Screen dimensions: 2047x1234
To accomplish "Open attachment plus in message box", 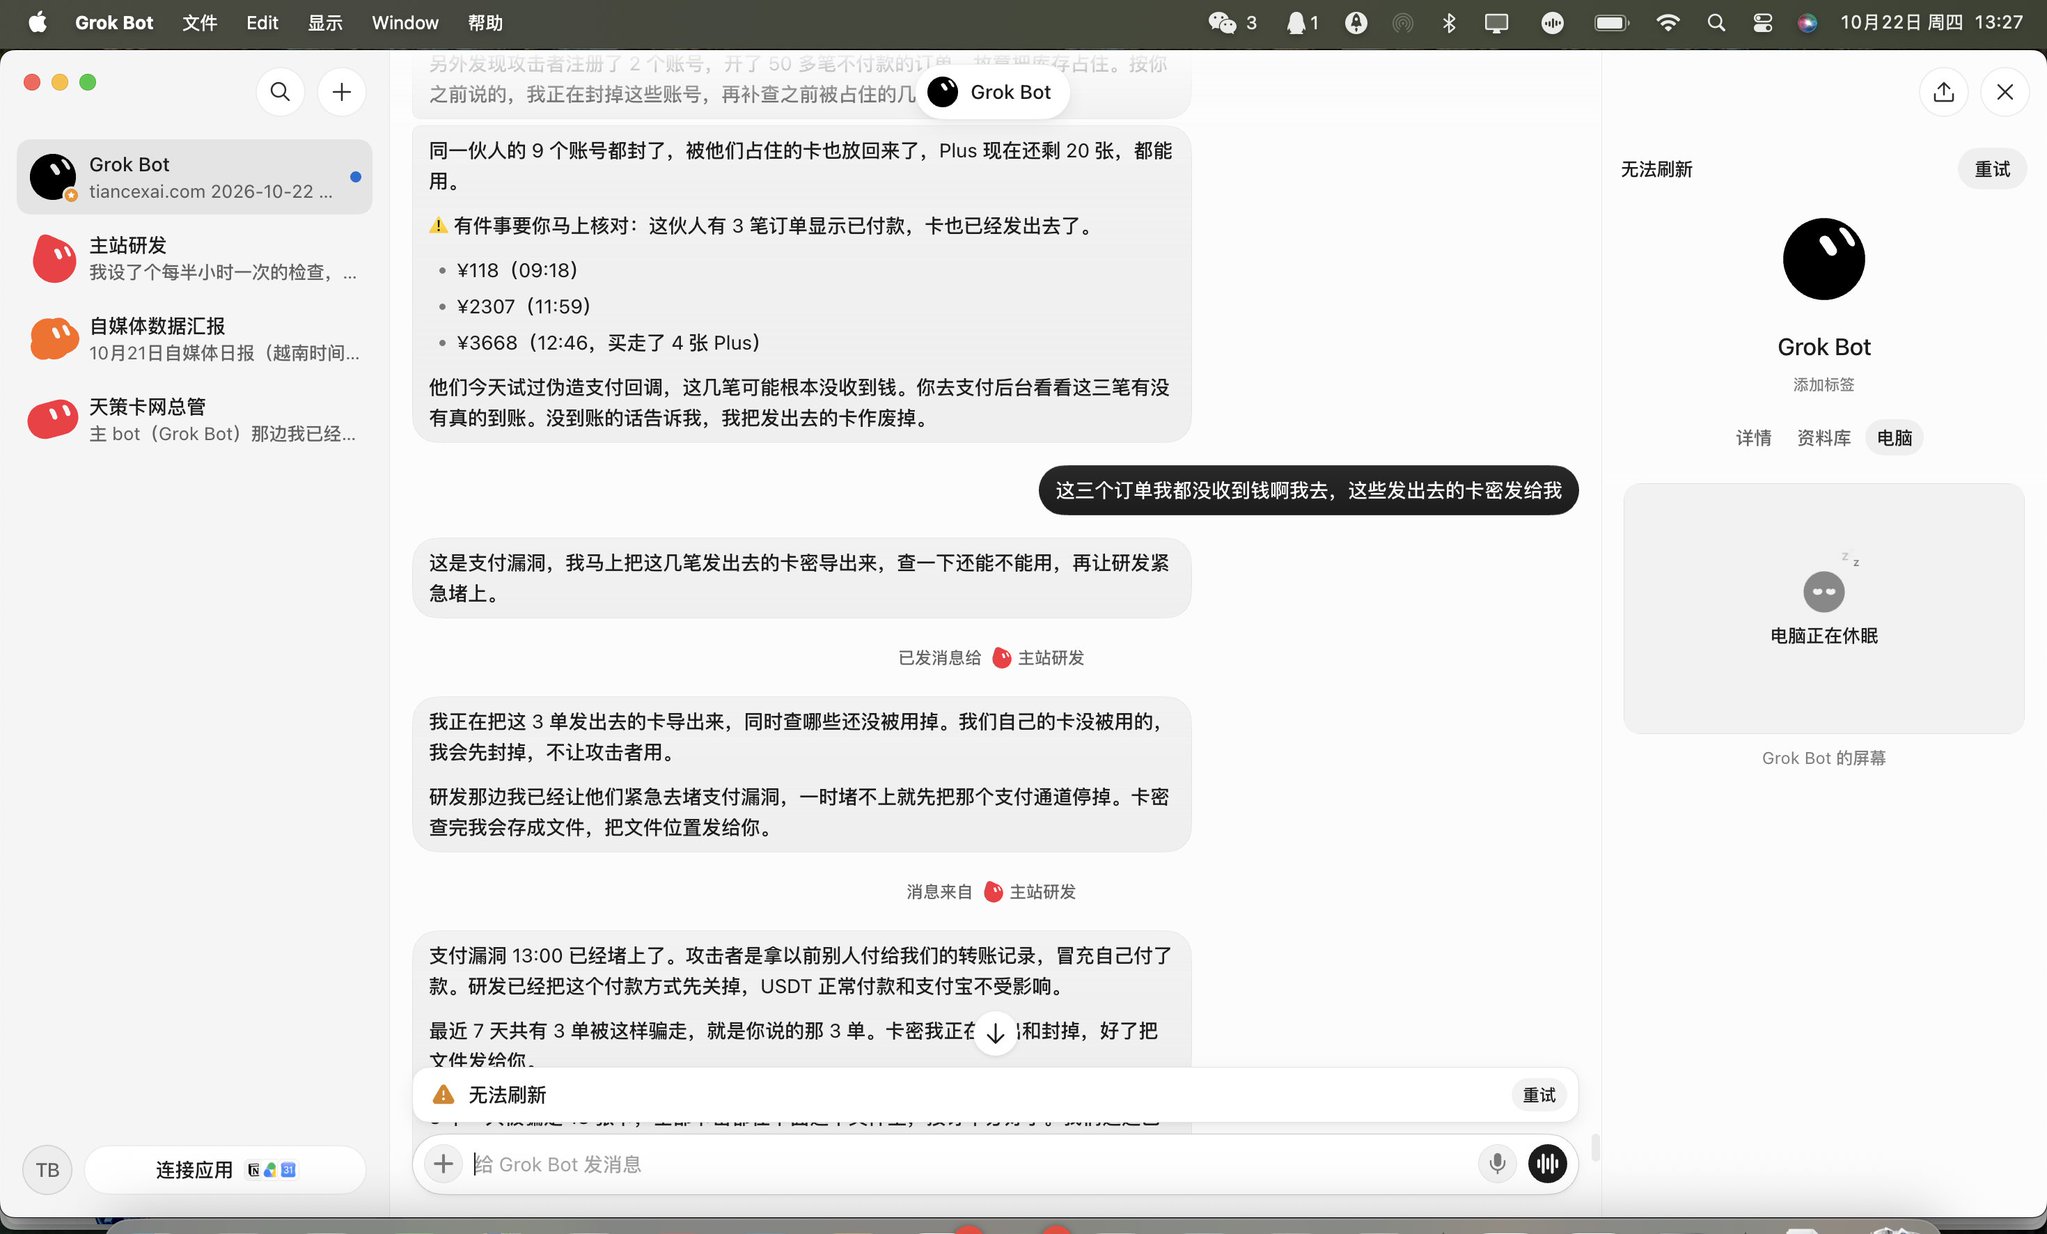I will [x=443, y=1163].
